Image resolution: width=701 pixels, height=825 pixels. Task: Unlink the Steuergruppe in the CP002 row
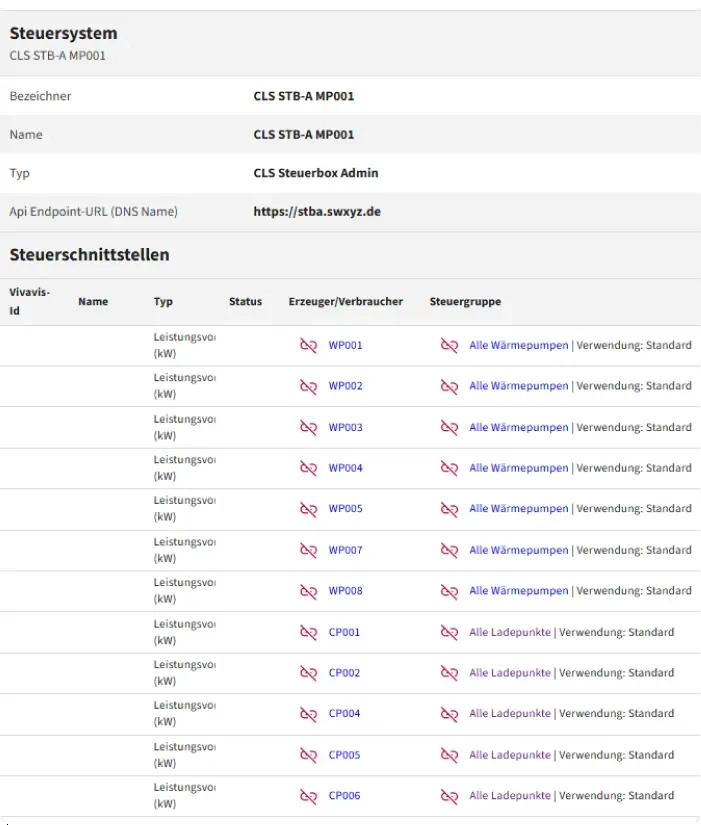pos(449,673)
